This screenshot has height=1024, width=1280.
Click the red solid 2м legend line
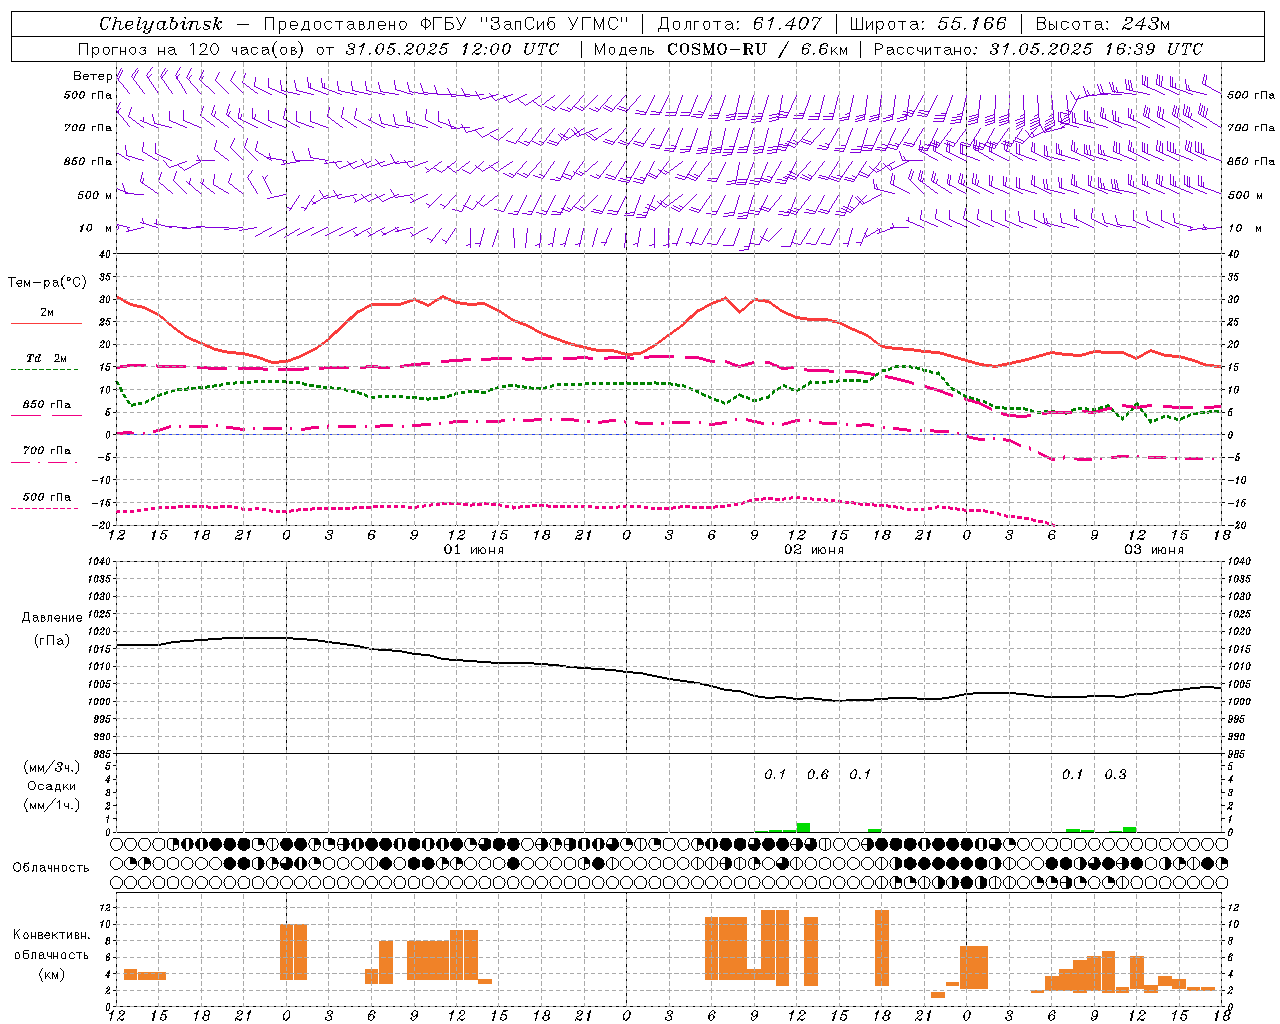tap(46, 324)
